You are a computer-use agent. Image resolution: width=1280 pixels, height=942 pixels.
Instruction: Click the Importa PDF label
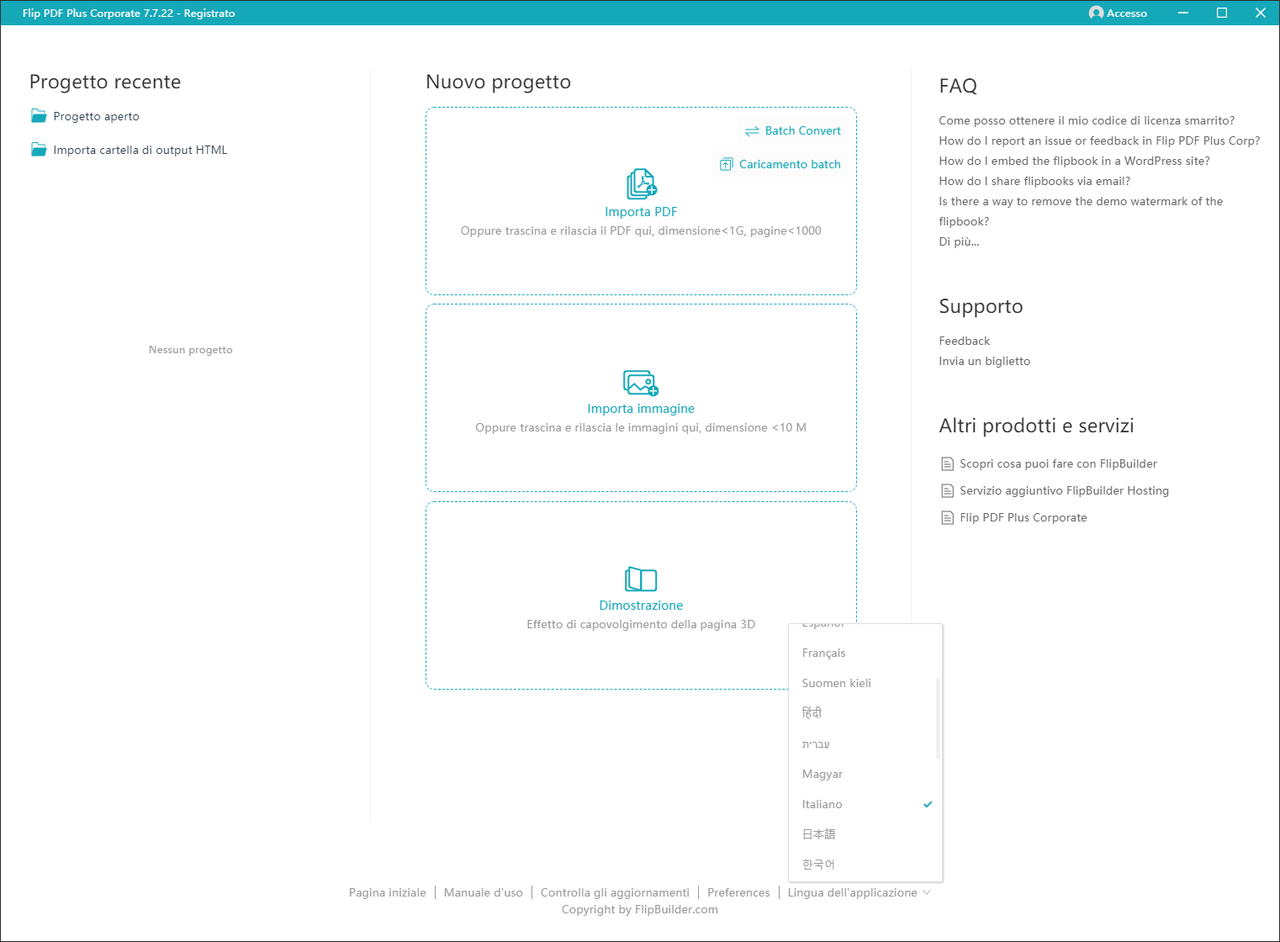[x=641, y=212]
